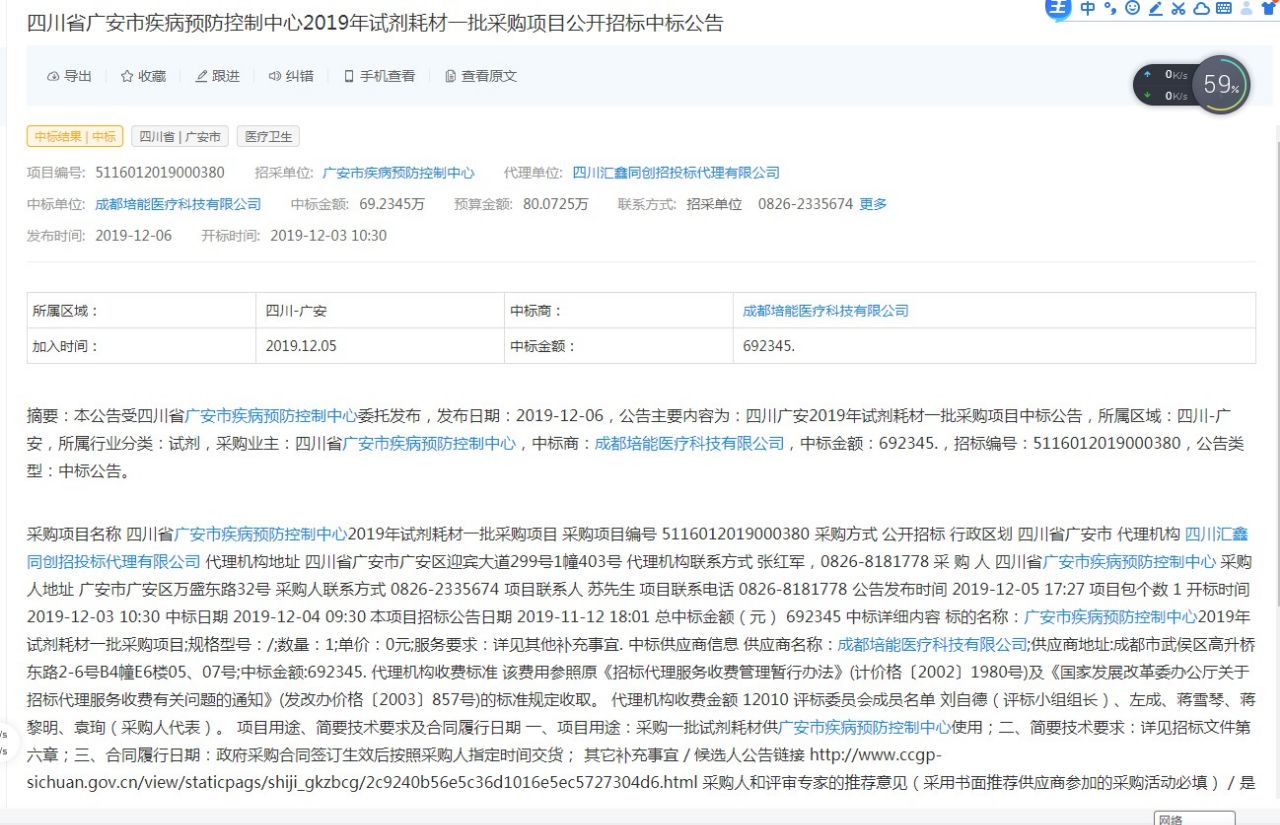This screenshot has width=1280, height=825.
Task: Click the 59% memory usage floating ball
Action: 1221,85
